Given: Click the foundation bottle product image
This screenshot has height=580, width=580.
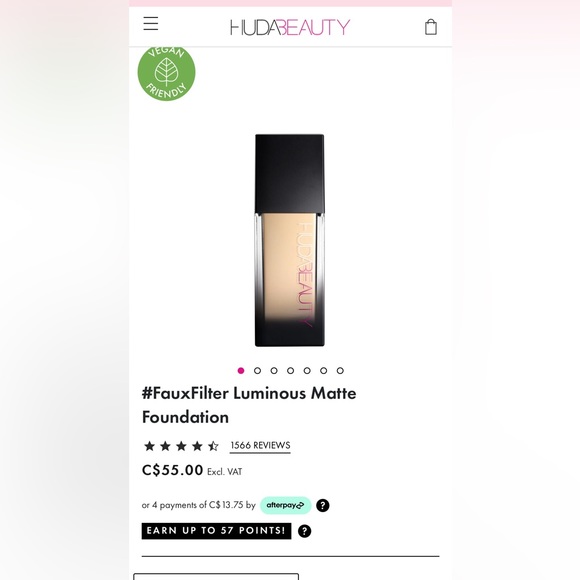Looking at the screenshot, I should coord(290,240).
